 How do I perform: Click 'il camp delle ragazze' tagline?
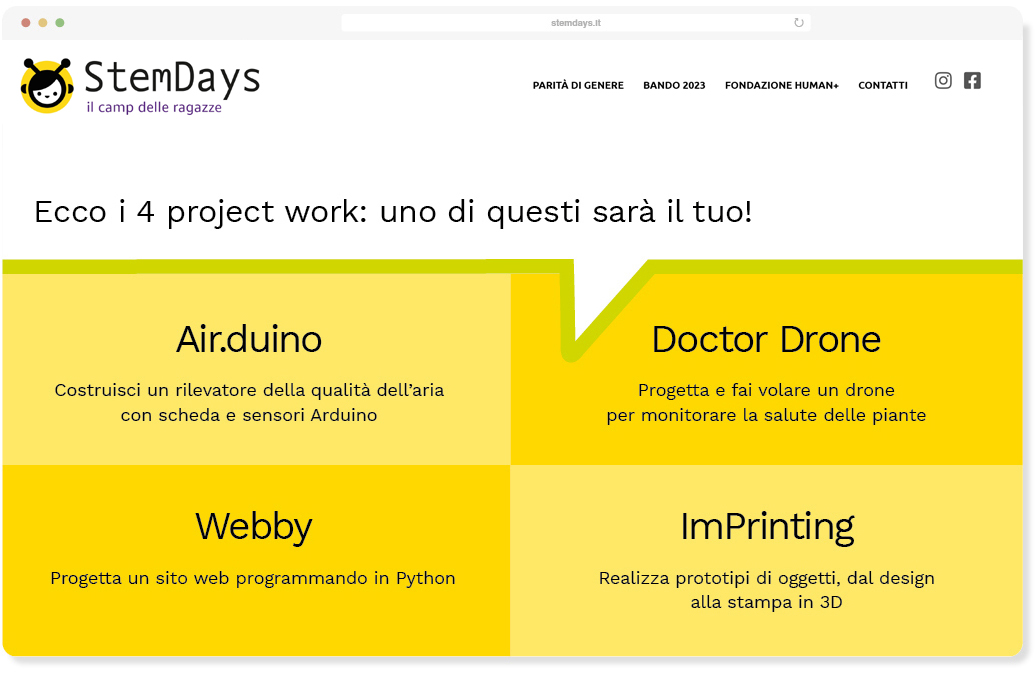tap(154, 108)
